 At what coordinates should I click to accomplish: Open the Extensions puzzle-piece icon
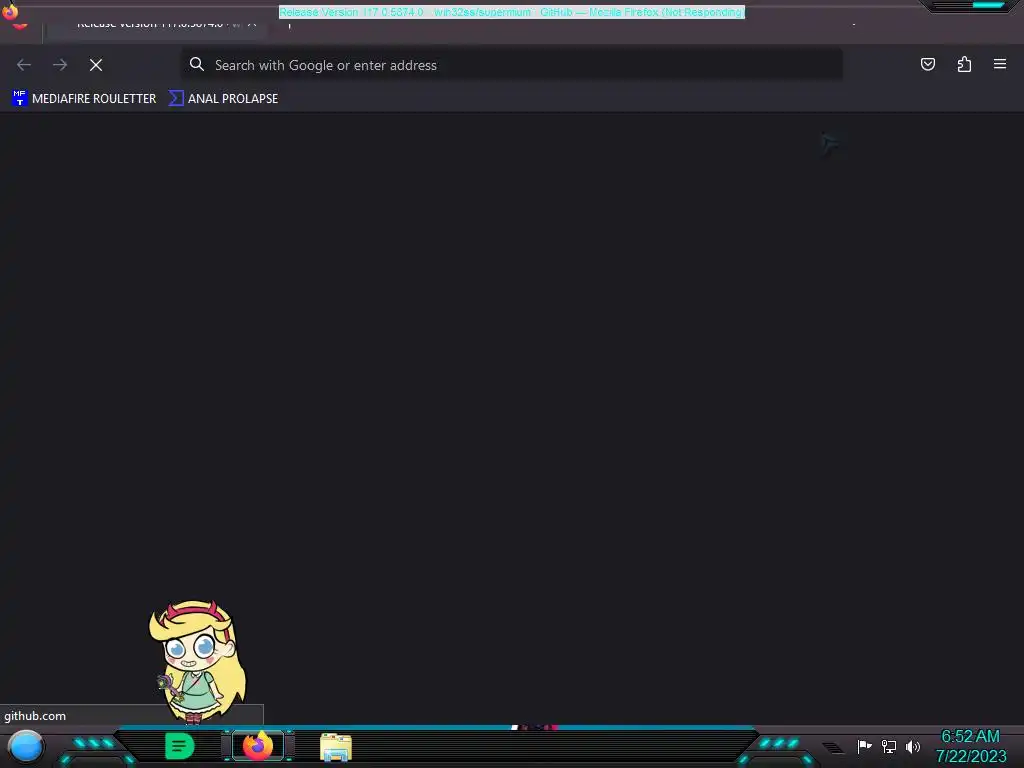[964, 64]
